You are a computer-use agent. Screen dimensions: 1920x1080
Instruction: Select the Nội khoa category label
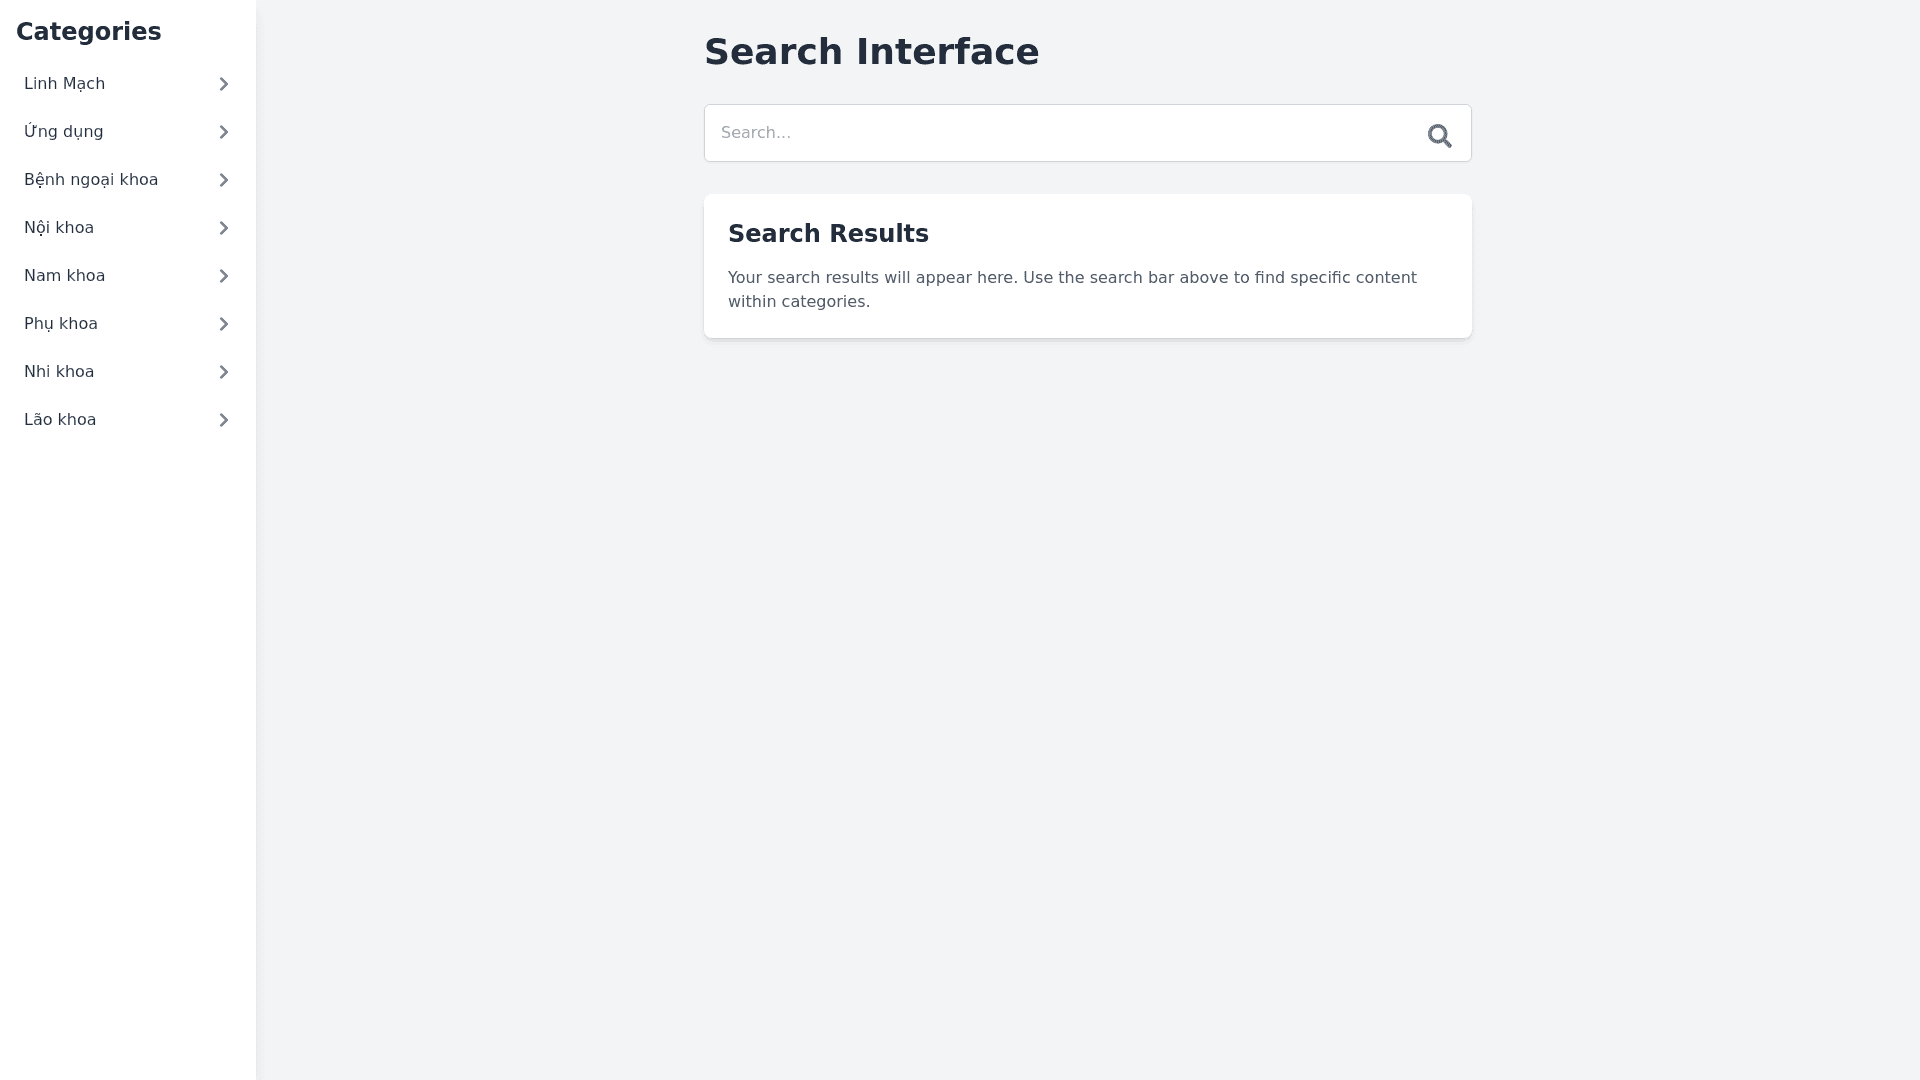pyautogui.click(x=59, y=228)
